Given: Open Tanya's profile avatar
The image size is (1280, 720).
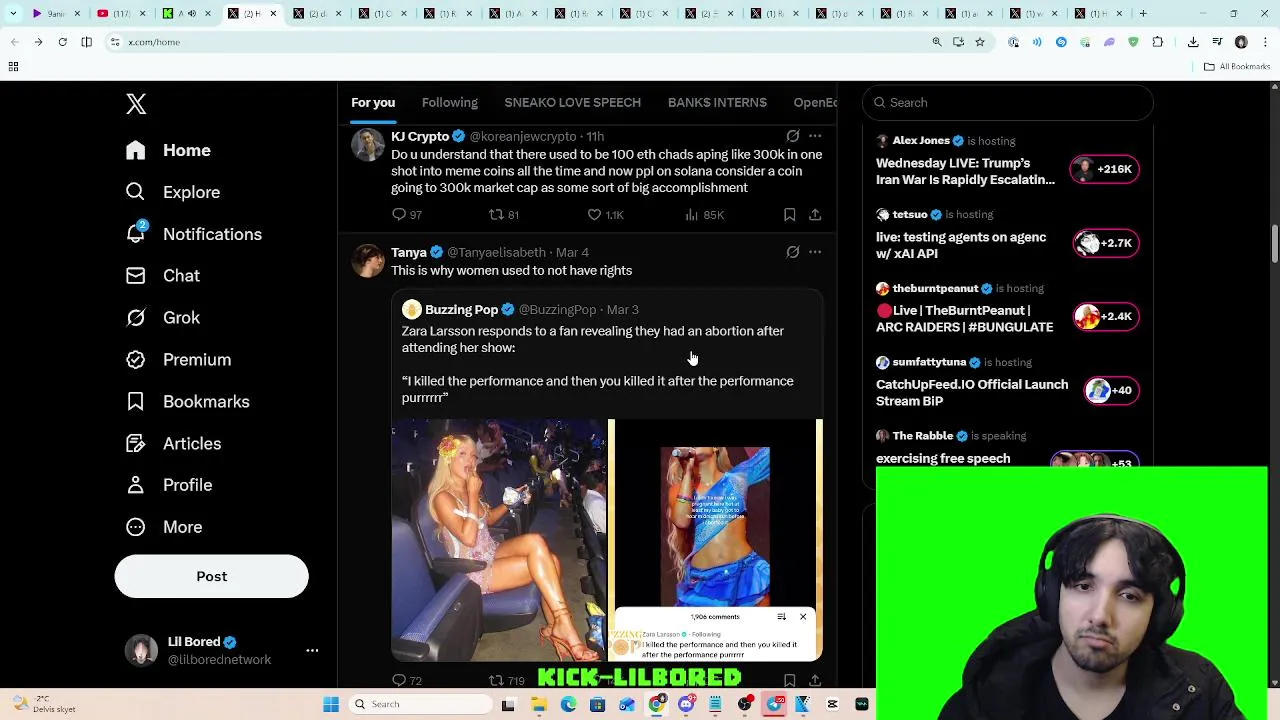Looking at the screenshot, I should pyautogui.click(x=368, y=261).
